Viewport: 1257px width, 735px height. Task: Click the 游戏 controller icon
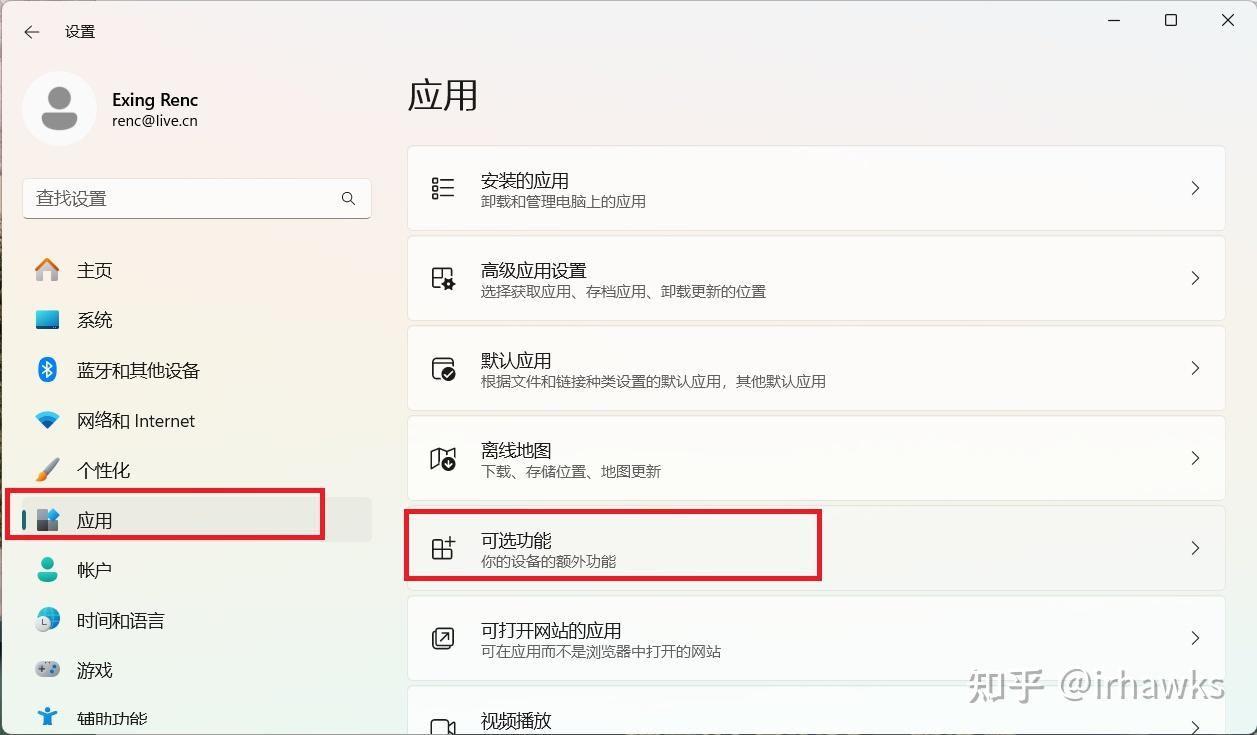pyautogui.click(x=47, y=669)
